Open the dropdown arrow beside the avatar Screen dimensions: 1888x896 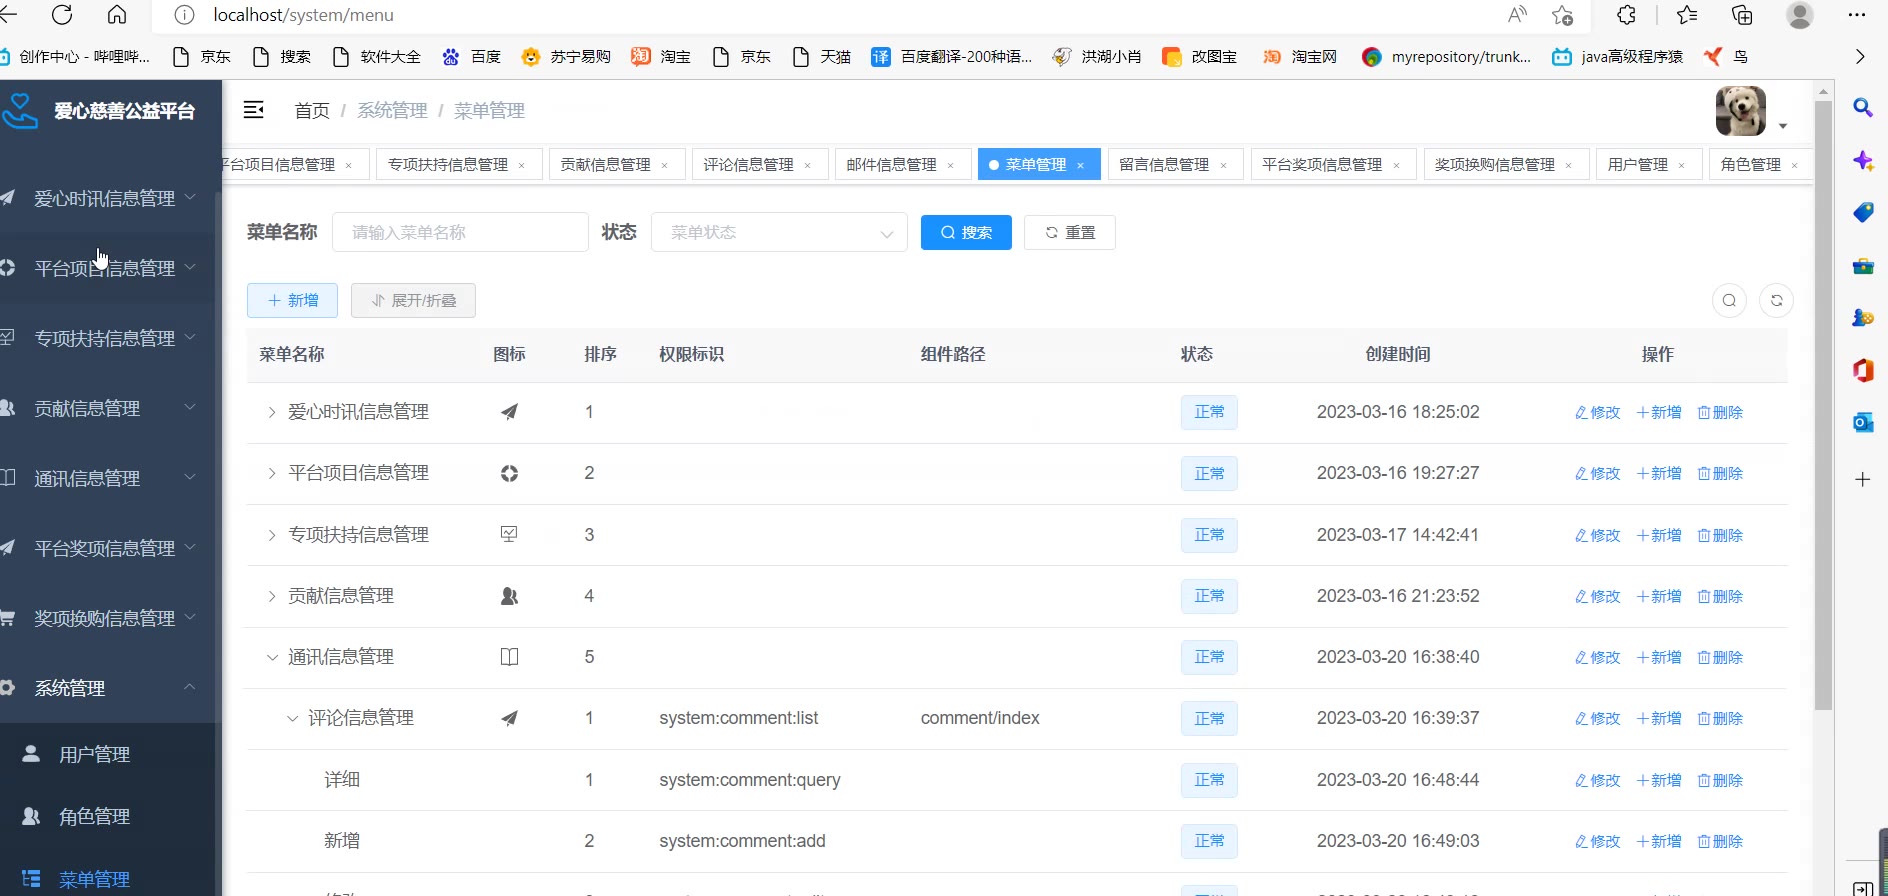pyautogui.click(x=1783, y=126)
